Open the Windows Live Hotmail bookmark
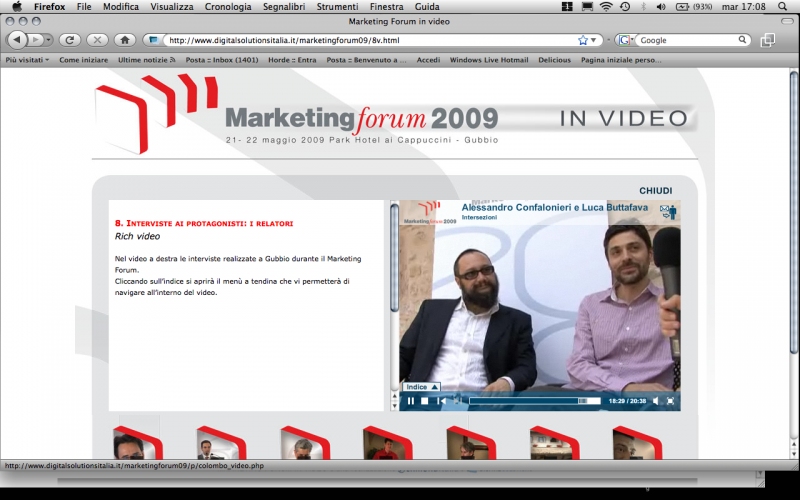 coord(489,60)
